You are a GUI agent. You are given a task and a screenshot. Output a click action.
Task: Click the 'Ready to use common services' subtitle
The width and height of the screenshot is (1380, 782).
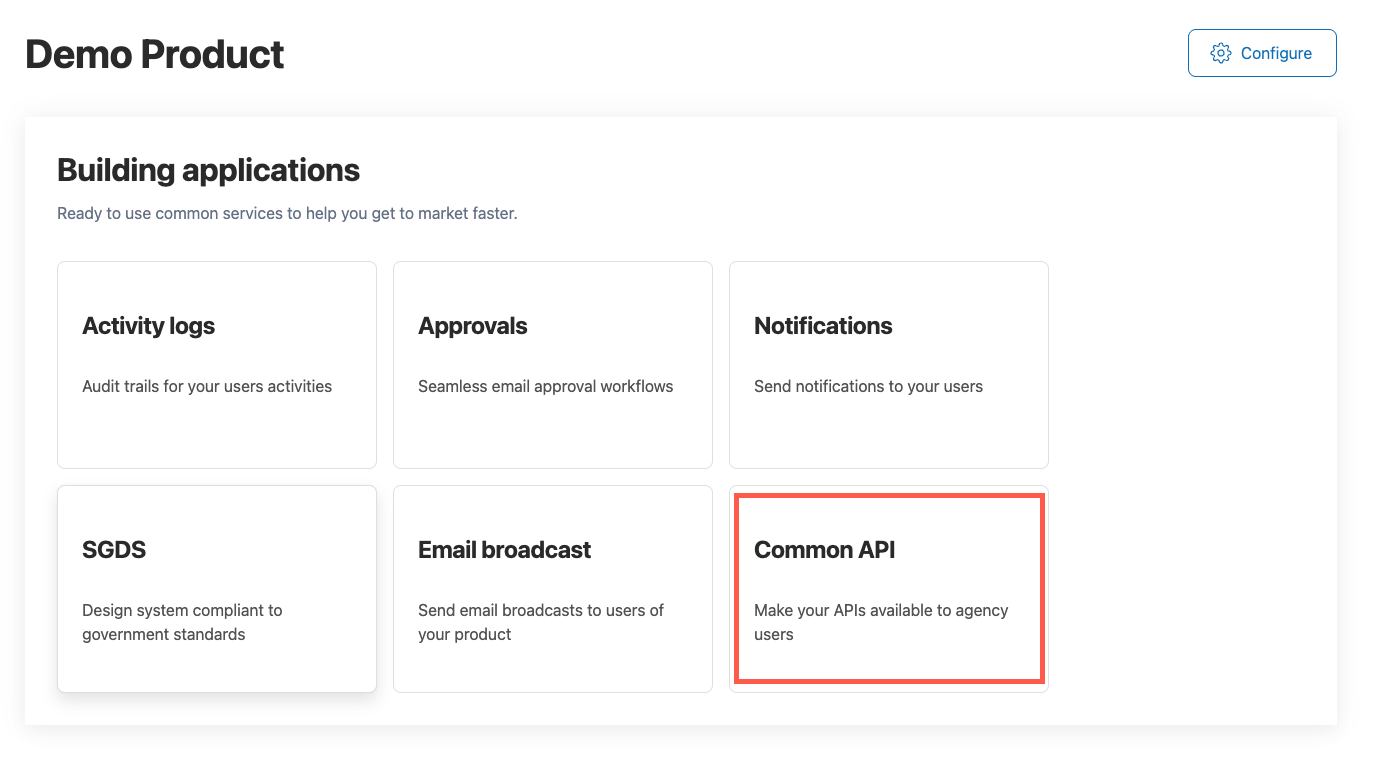[x=287, y=213]
